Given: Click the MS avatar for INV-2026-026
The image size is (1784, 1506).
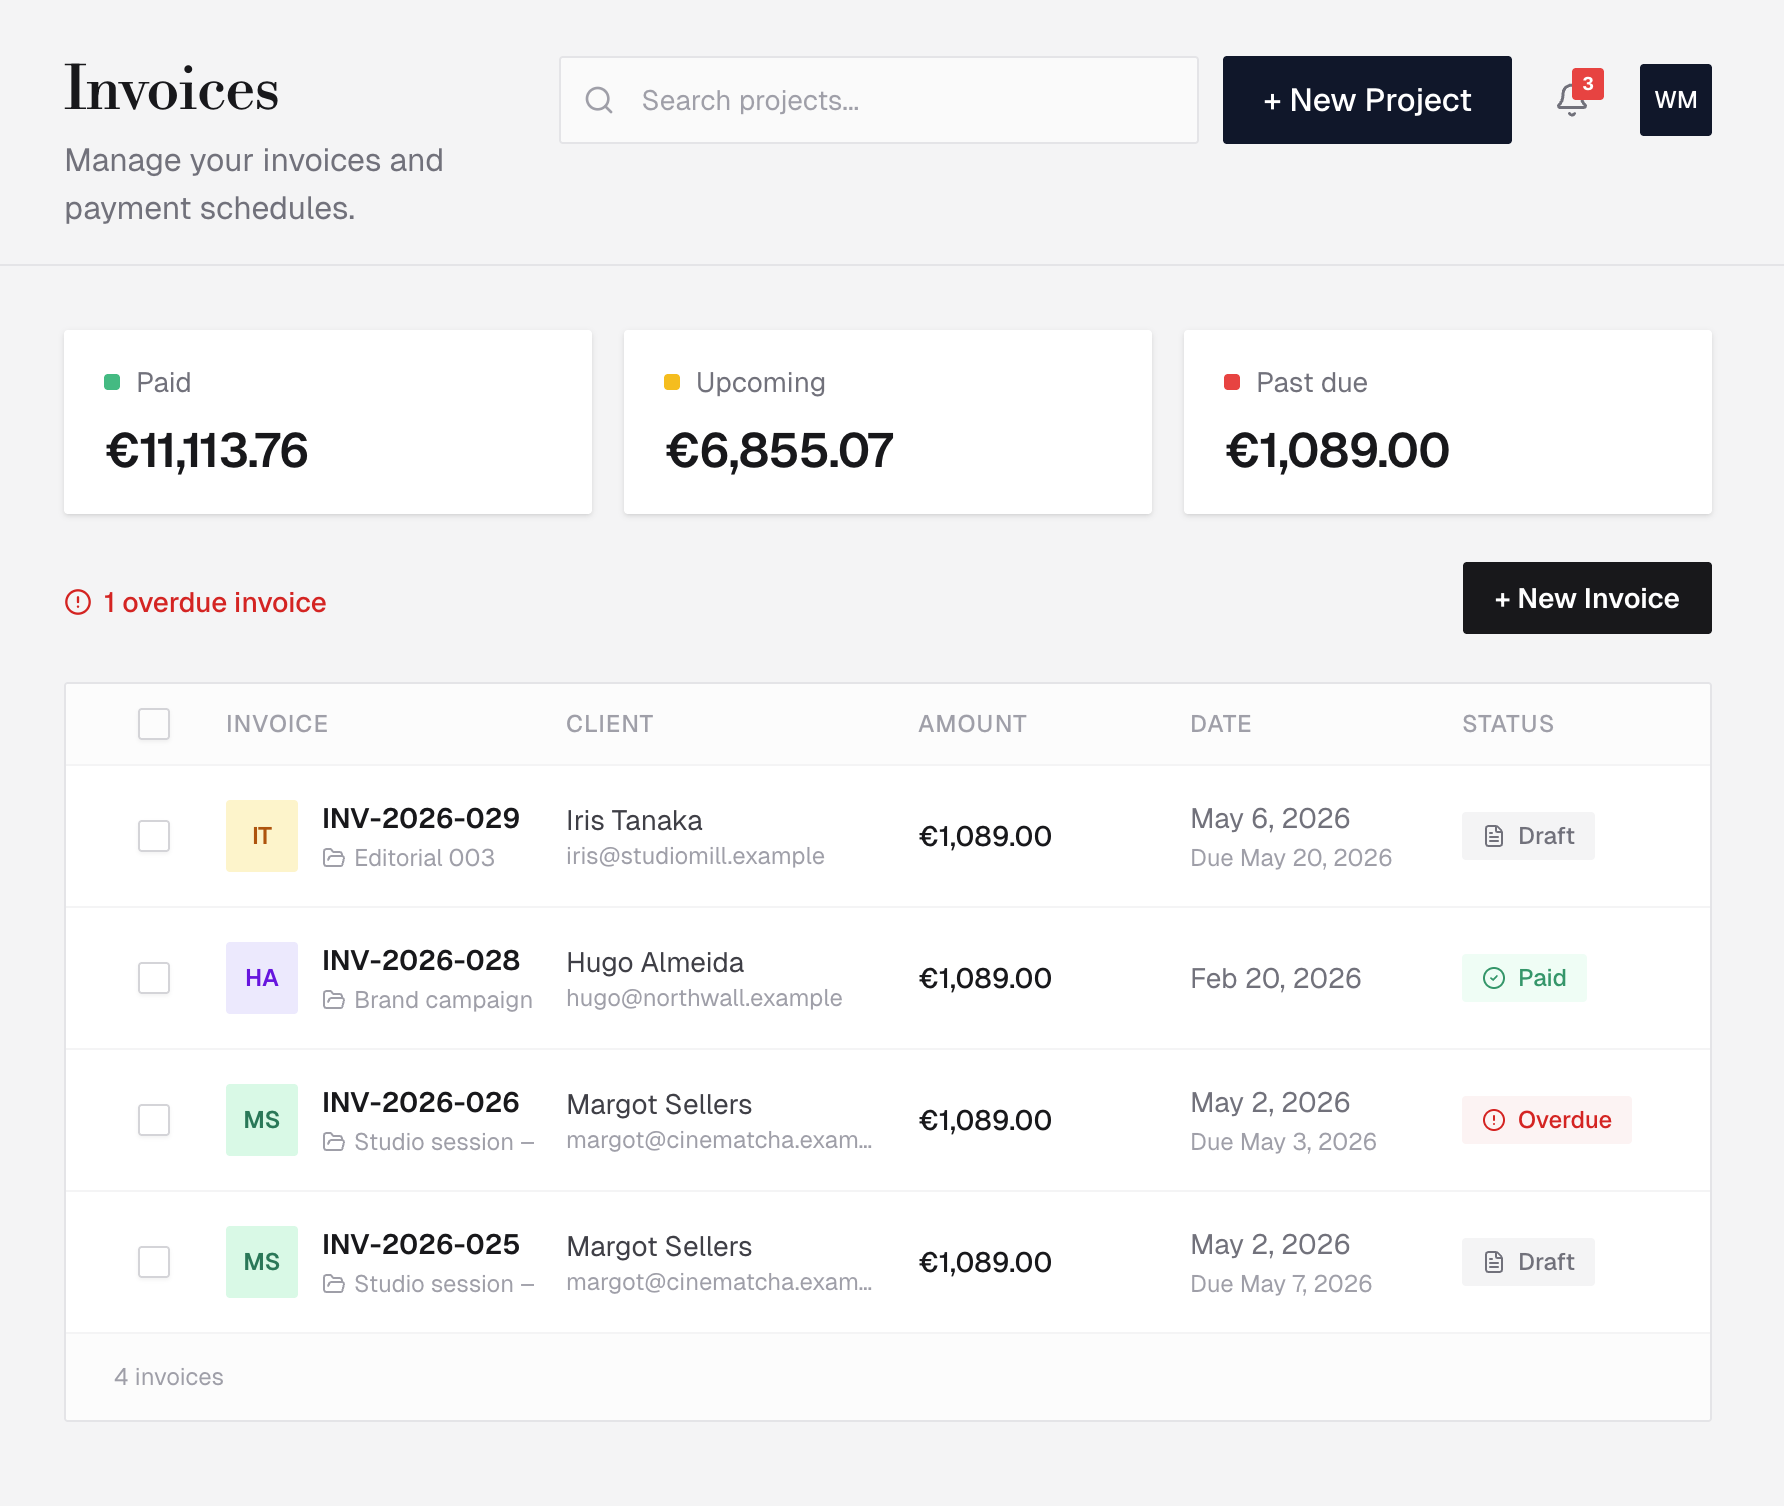Looking at the screenshot, I should click(x=262, y=1120).
